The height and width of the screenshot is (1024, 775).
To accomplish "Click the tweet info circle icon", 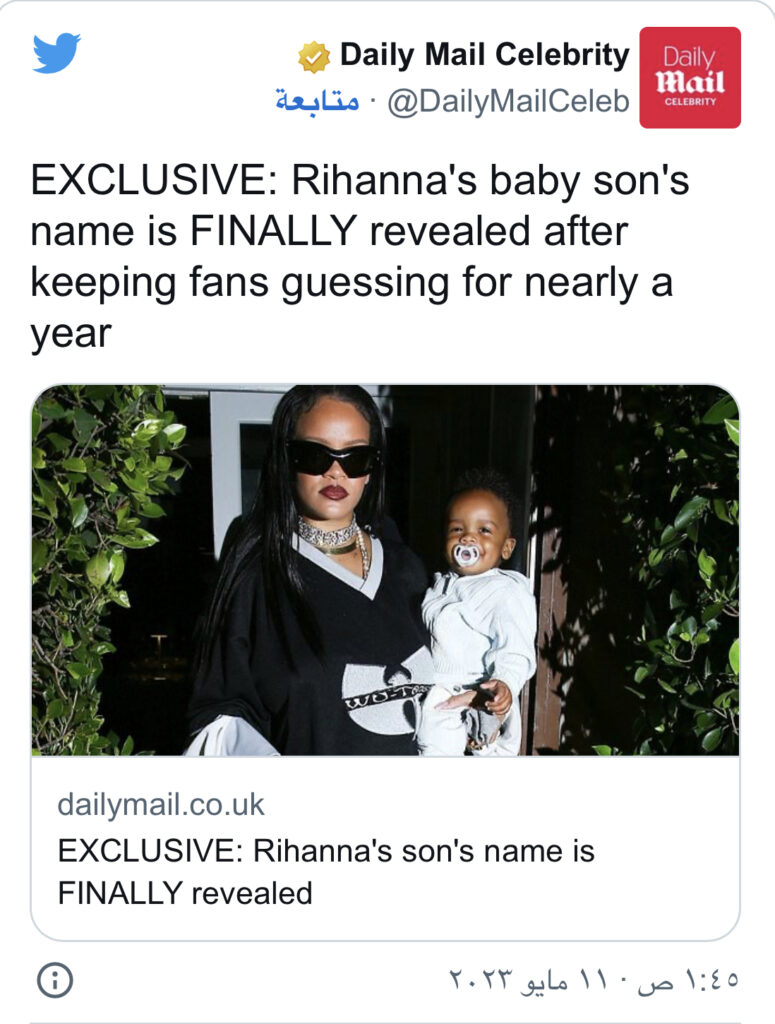I will pyautogui.click(x=54, y=980).
